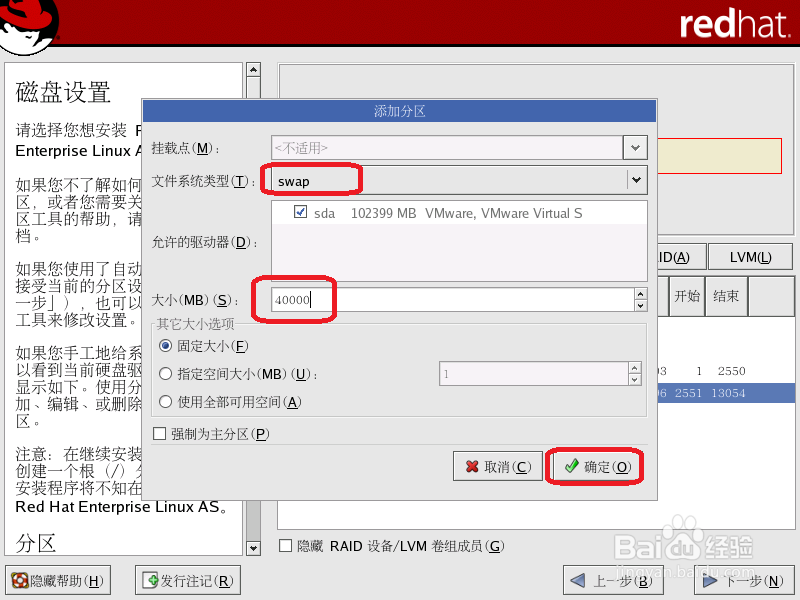Decrease the specified space spinner value
800x600 pixels.
tap(634, 380)
